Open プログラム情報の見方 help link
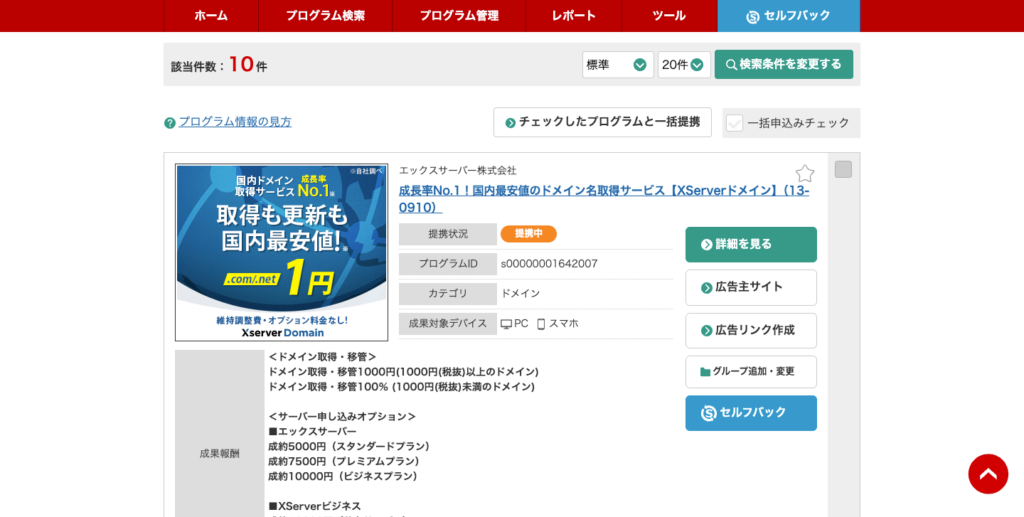 click(x=235, y=122)
